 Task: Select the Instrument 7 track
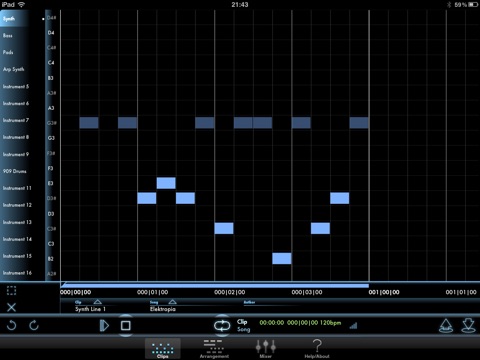click(16, 120)
